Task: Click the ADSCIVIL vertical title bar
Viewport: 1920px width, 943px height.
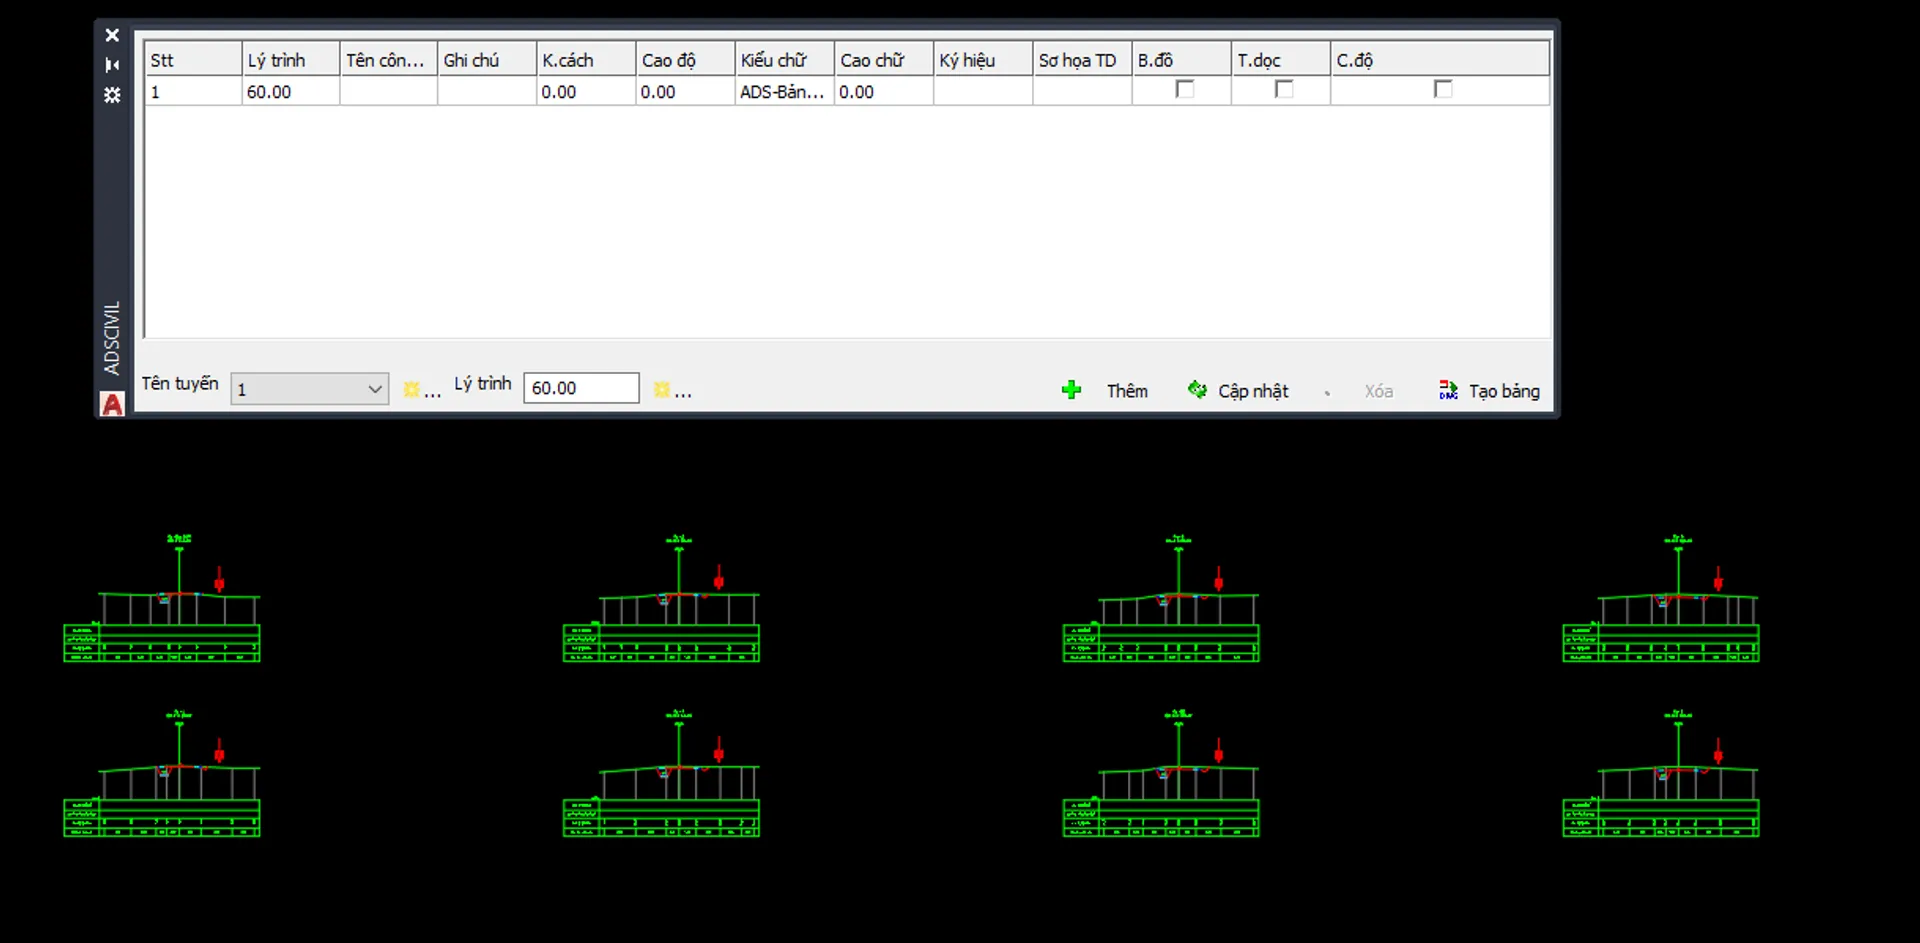Action: tap(112, 337)
